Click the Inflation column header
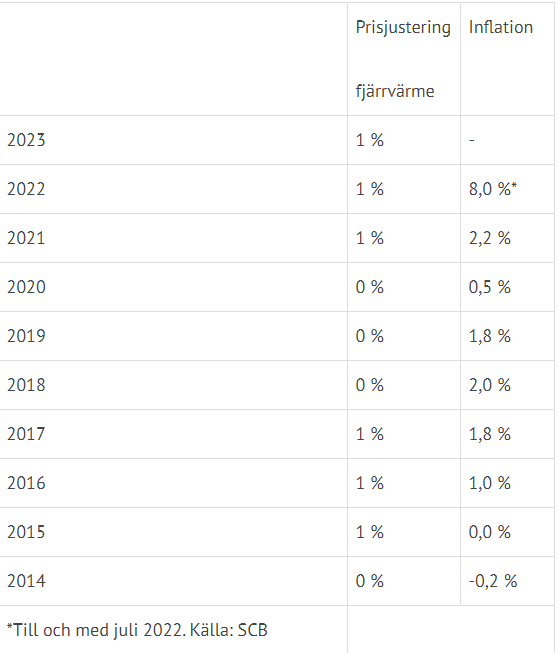 [x=500, y=27]
